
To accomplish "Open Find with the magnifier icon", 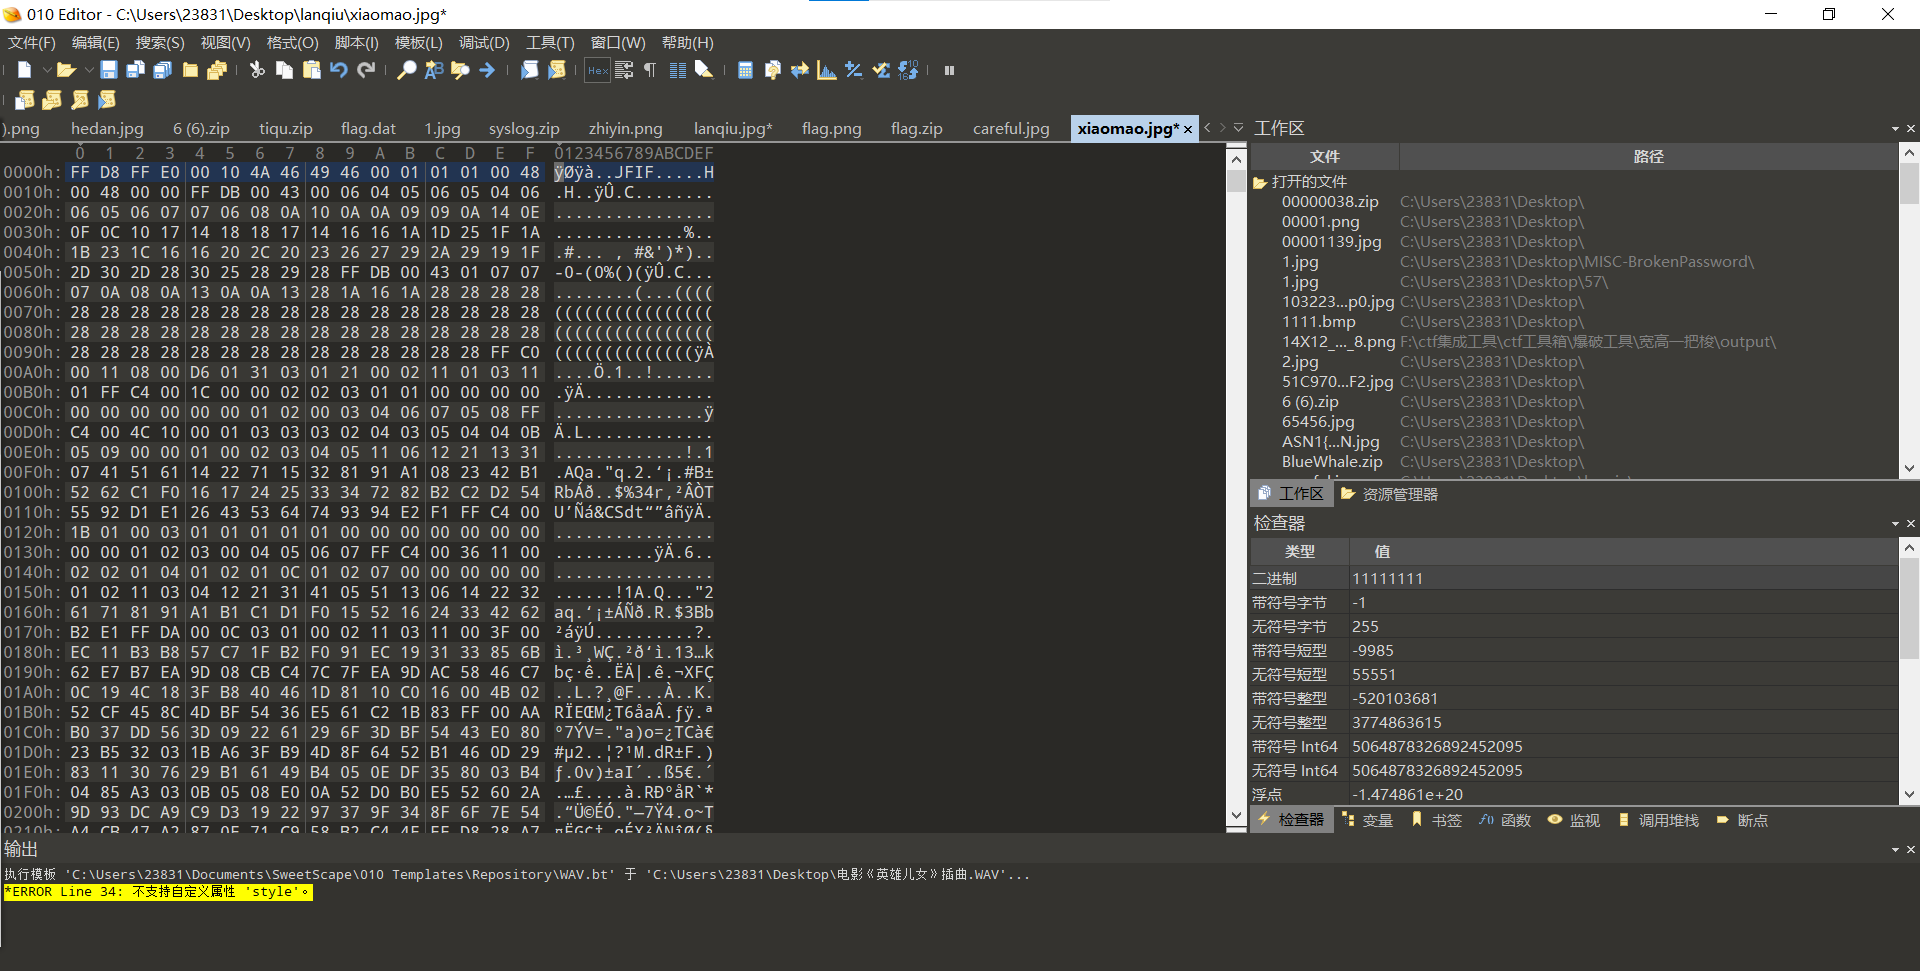I will 406,70.
